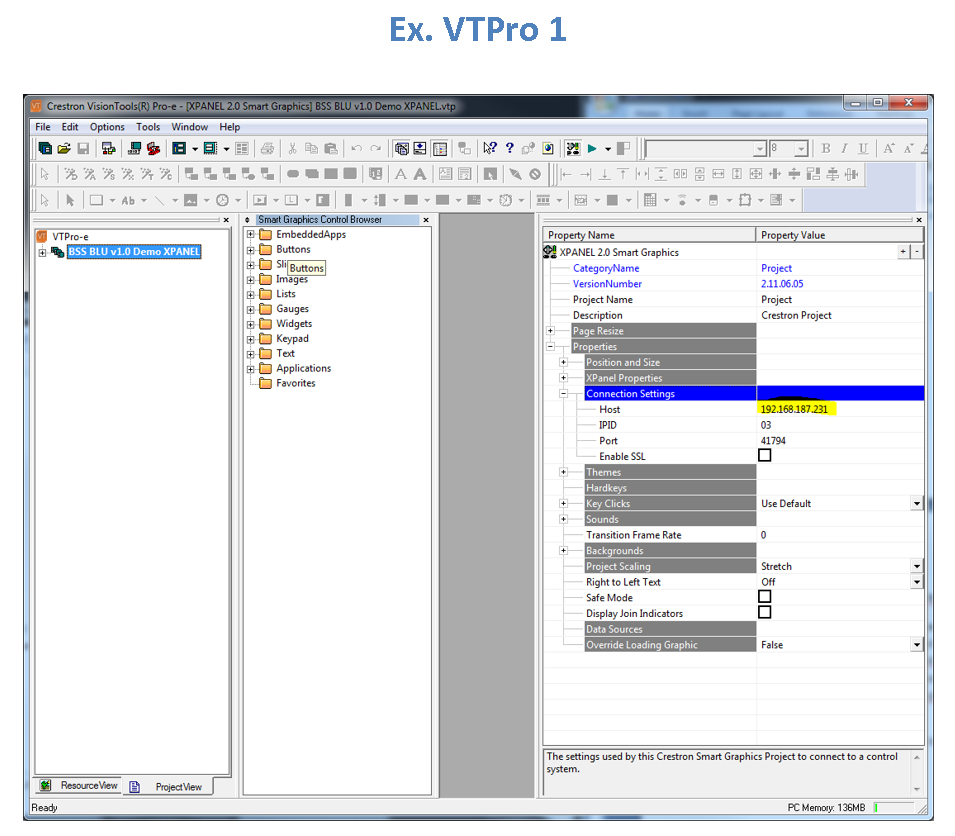Open the Project Scaling dropdown
Image resolution: width=955 pixels, height=836 pixels.
[916, 567]
